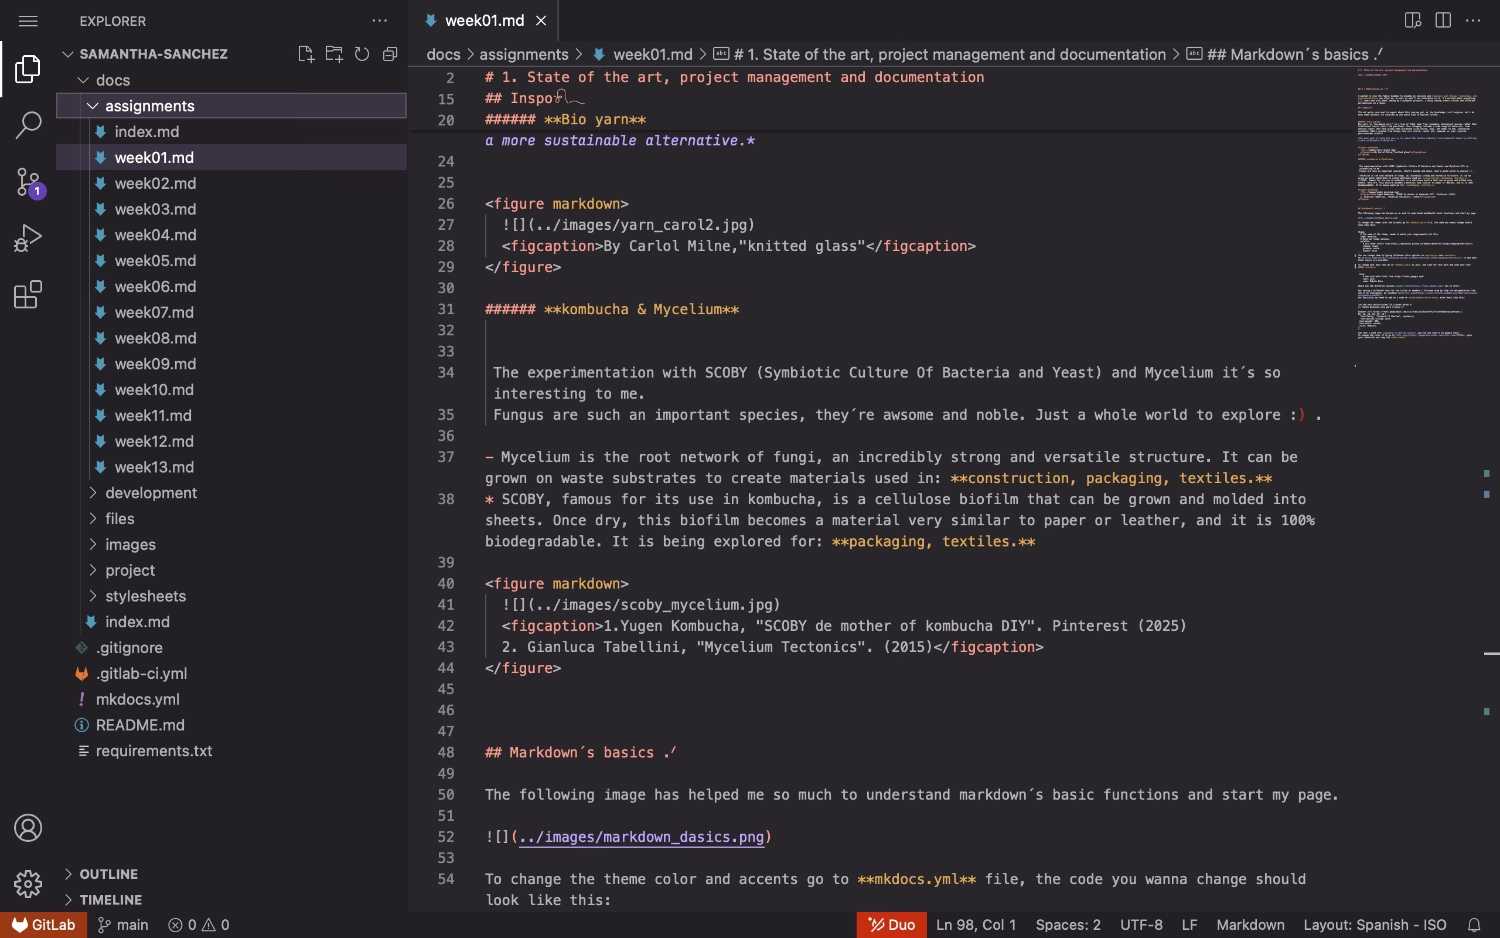
Task: Open the Extensions view
Action: point(28,295)
